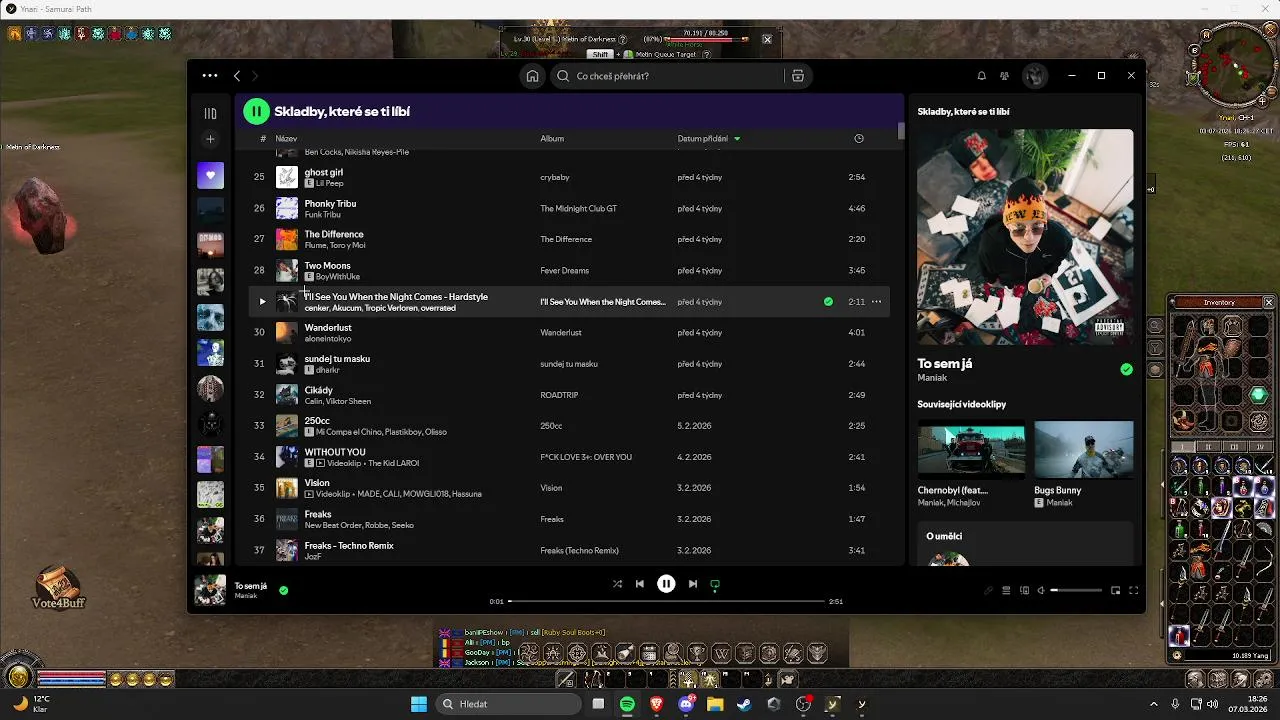Image resolution: width=1280 pixels, height=720 pixels.
Task: Switch to inventory tab IV in game
Action: tap(1259, 447)
